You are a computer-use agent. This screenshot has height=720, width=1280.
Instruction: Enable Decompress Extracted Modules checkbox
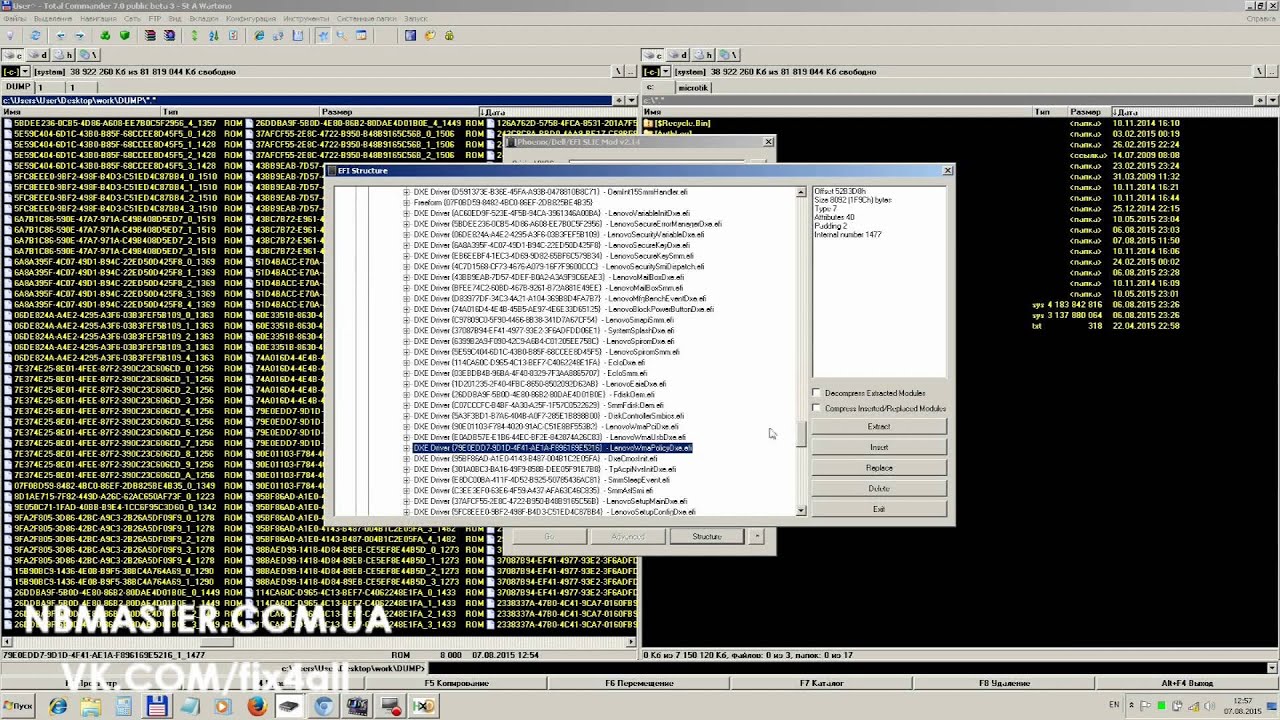tap(816, 393)
